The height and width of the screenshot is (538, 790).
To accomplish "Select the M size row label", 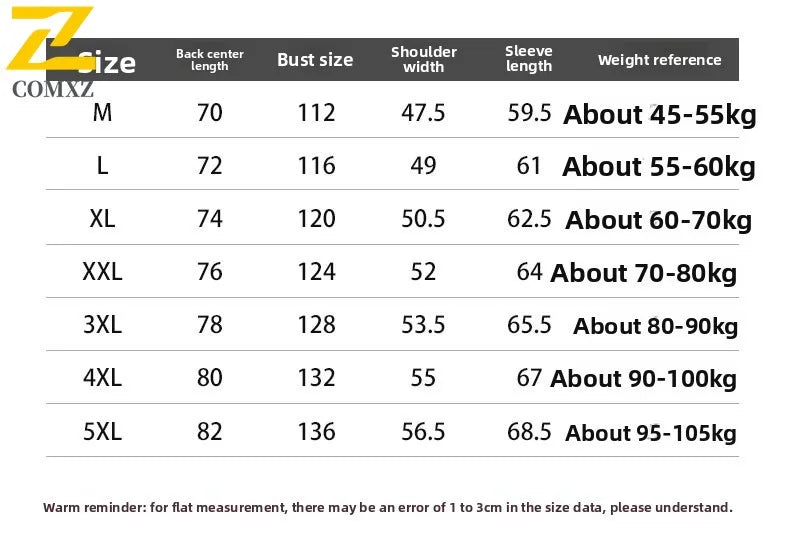I will (102, 113).
